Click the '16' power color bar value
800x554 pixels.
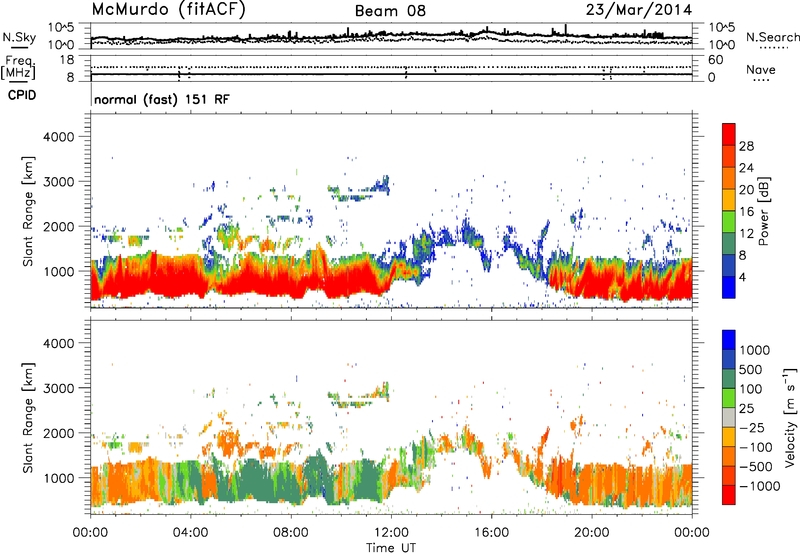[x=746, y=212]
